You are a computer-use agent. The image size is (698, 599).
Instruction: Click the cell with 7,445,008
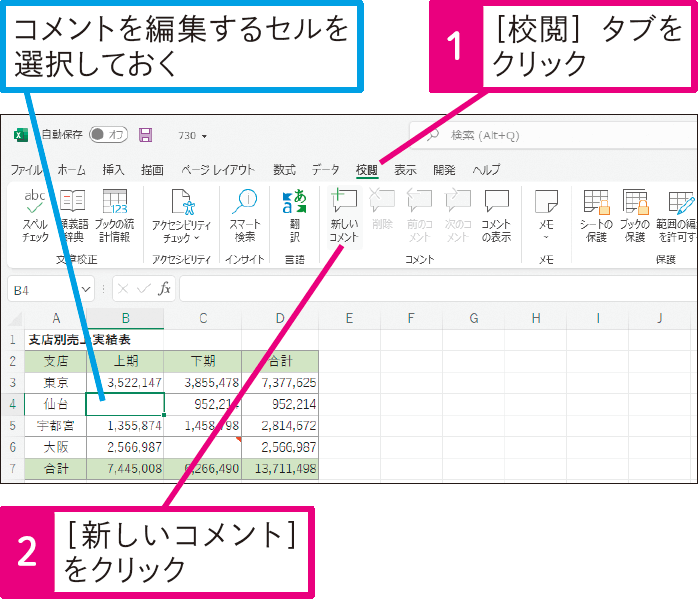(125, 468)
